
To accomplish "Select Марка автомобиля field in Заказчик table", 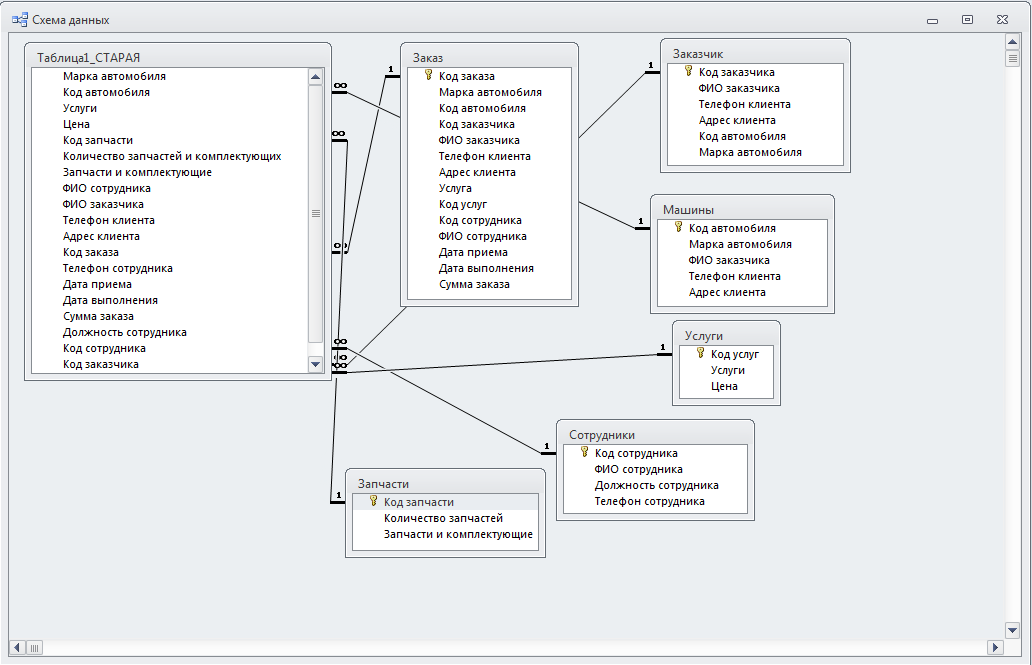I will 750,152.
